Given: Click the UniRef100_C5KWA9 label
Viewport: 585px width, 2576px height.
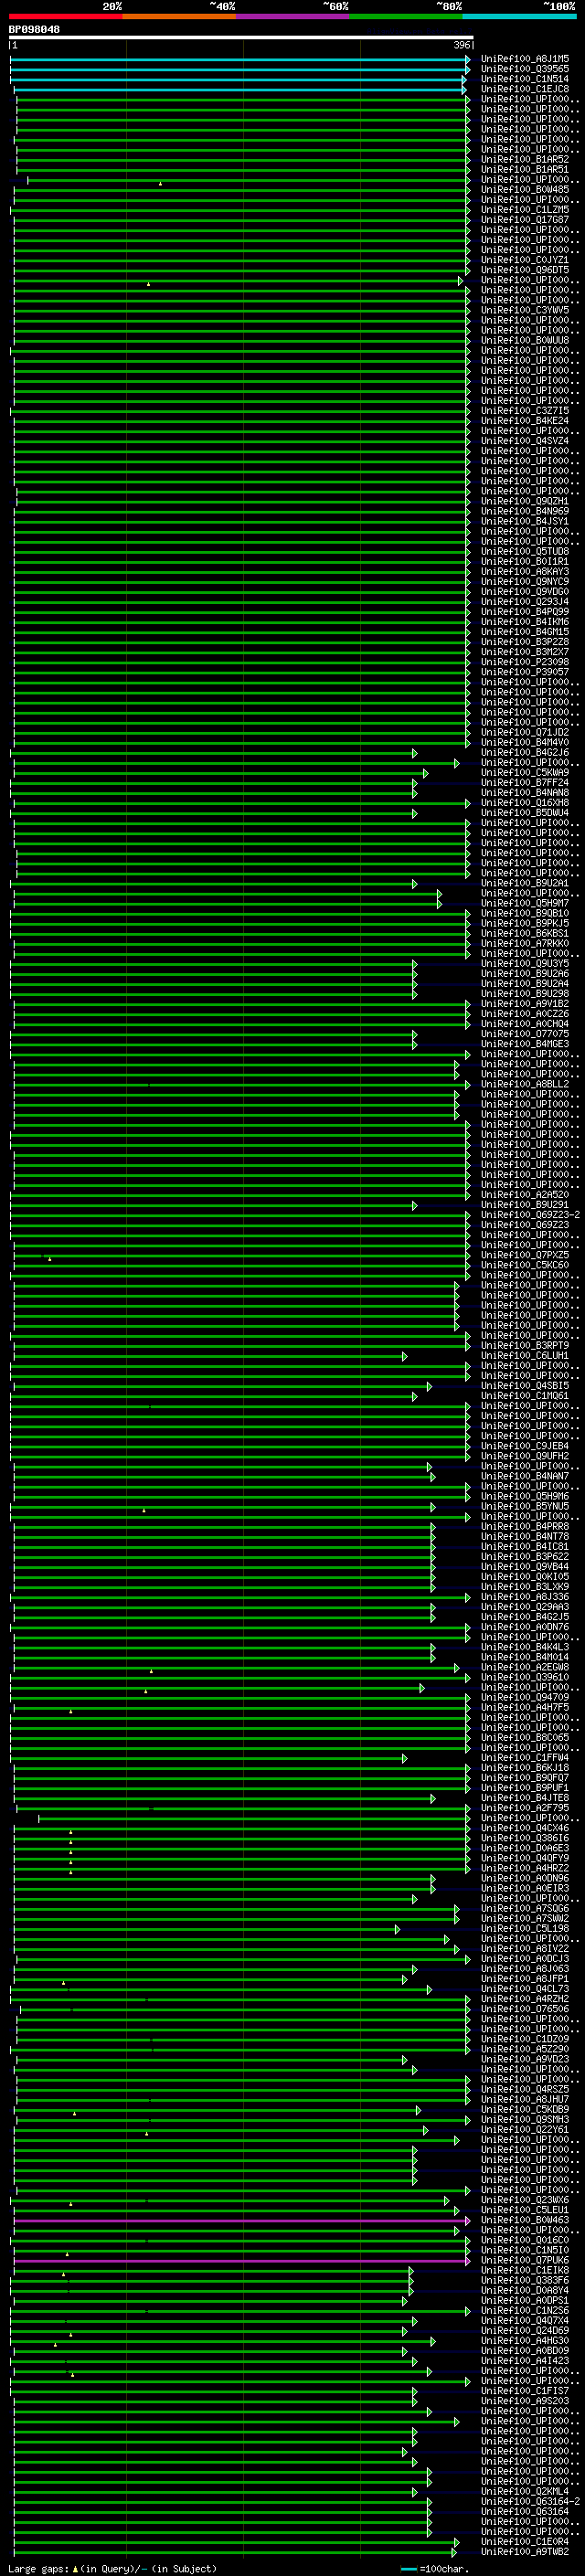Looking at the screenshot, I should pyautogui.click(x=525, y=773).
